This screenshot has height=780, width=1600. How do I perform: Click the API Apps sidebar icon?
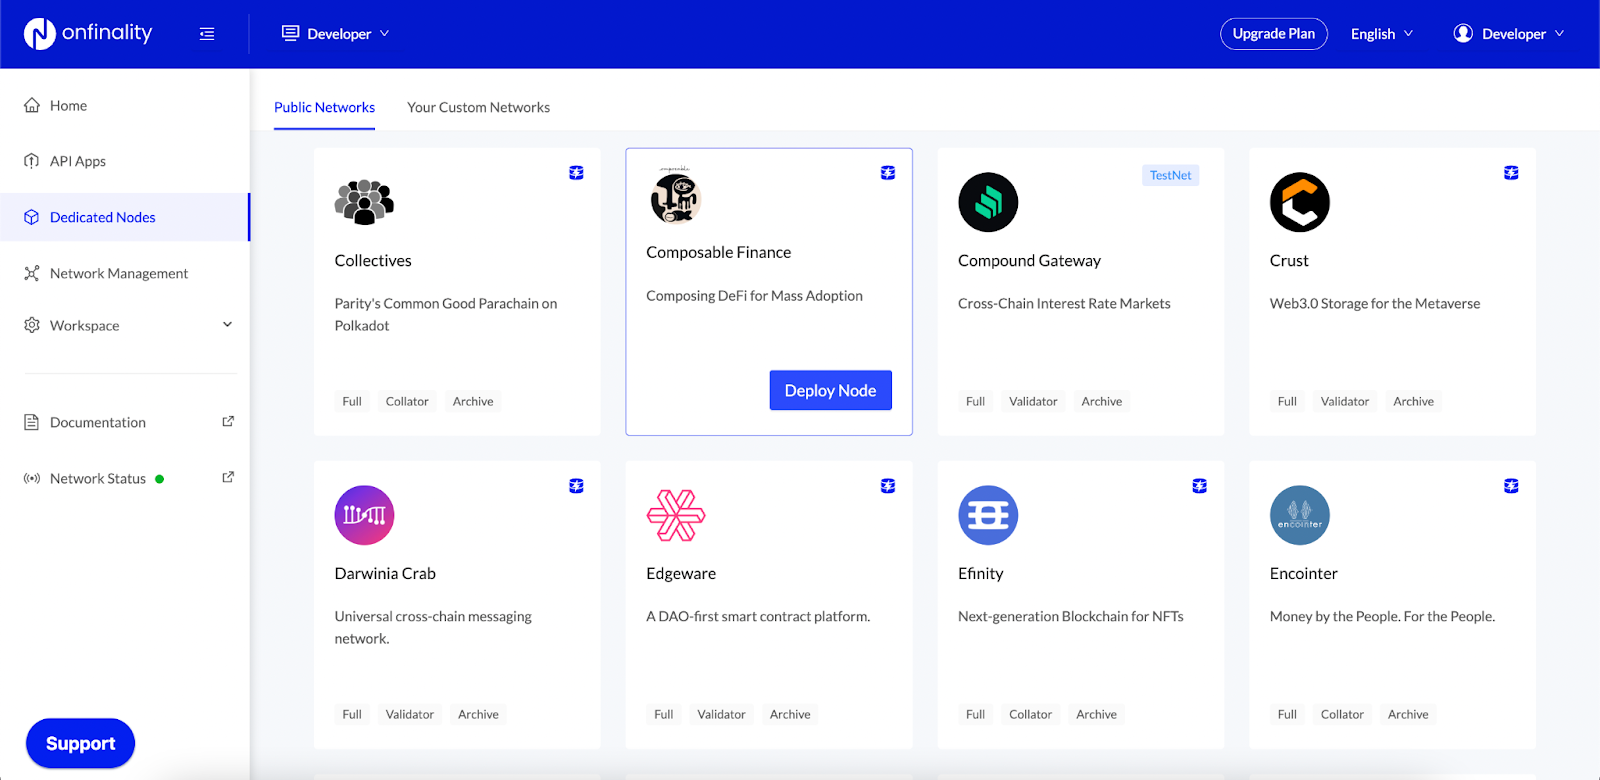pos(32,161)
